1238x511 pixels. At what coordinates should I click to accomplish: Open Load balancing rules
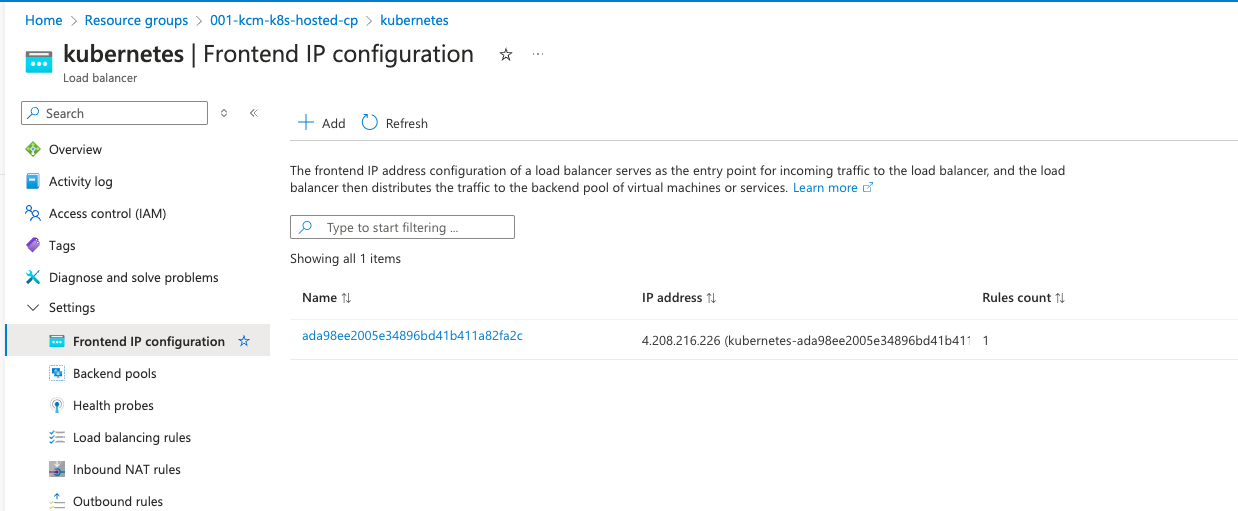tap(131, 437)
